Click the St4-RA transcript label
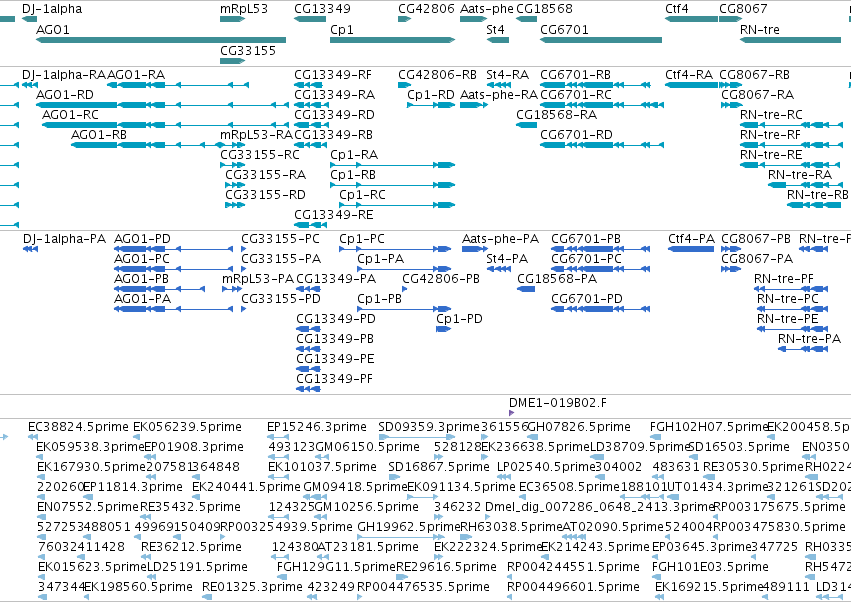 [507, 75]
